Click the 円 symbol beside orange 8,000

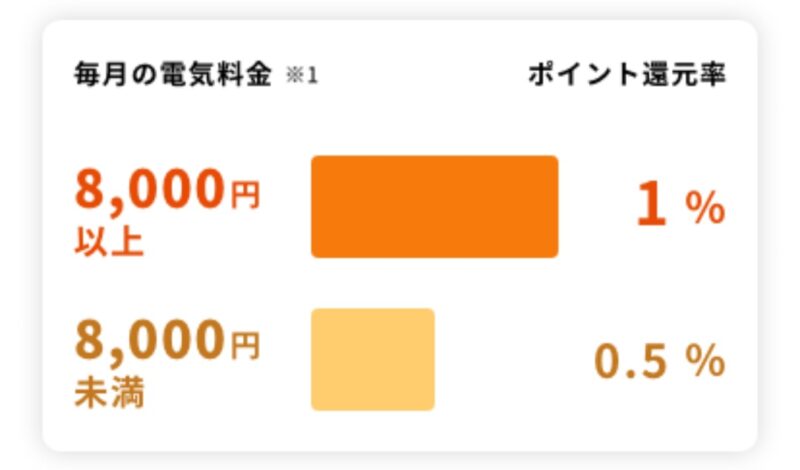click(246, 195)
